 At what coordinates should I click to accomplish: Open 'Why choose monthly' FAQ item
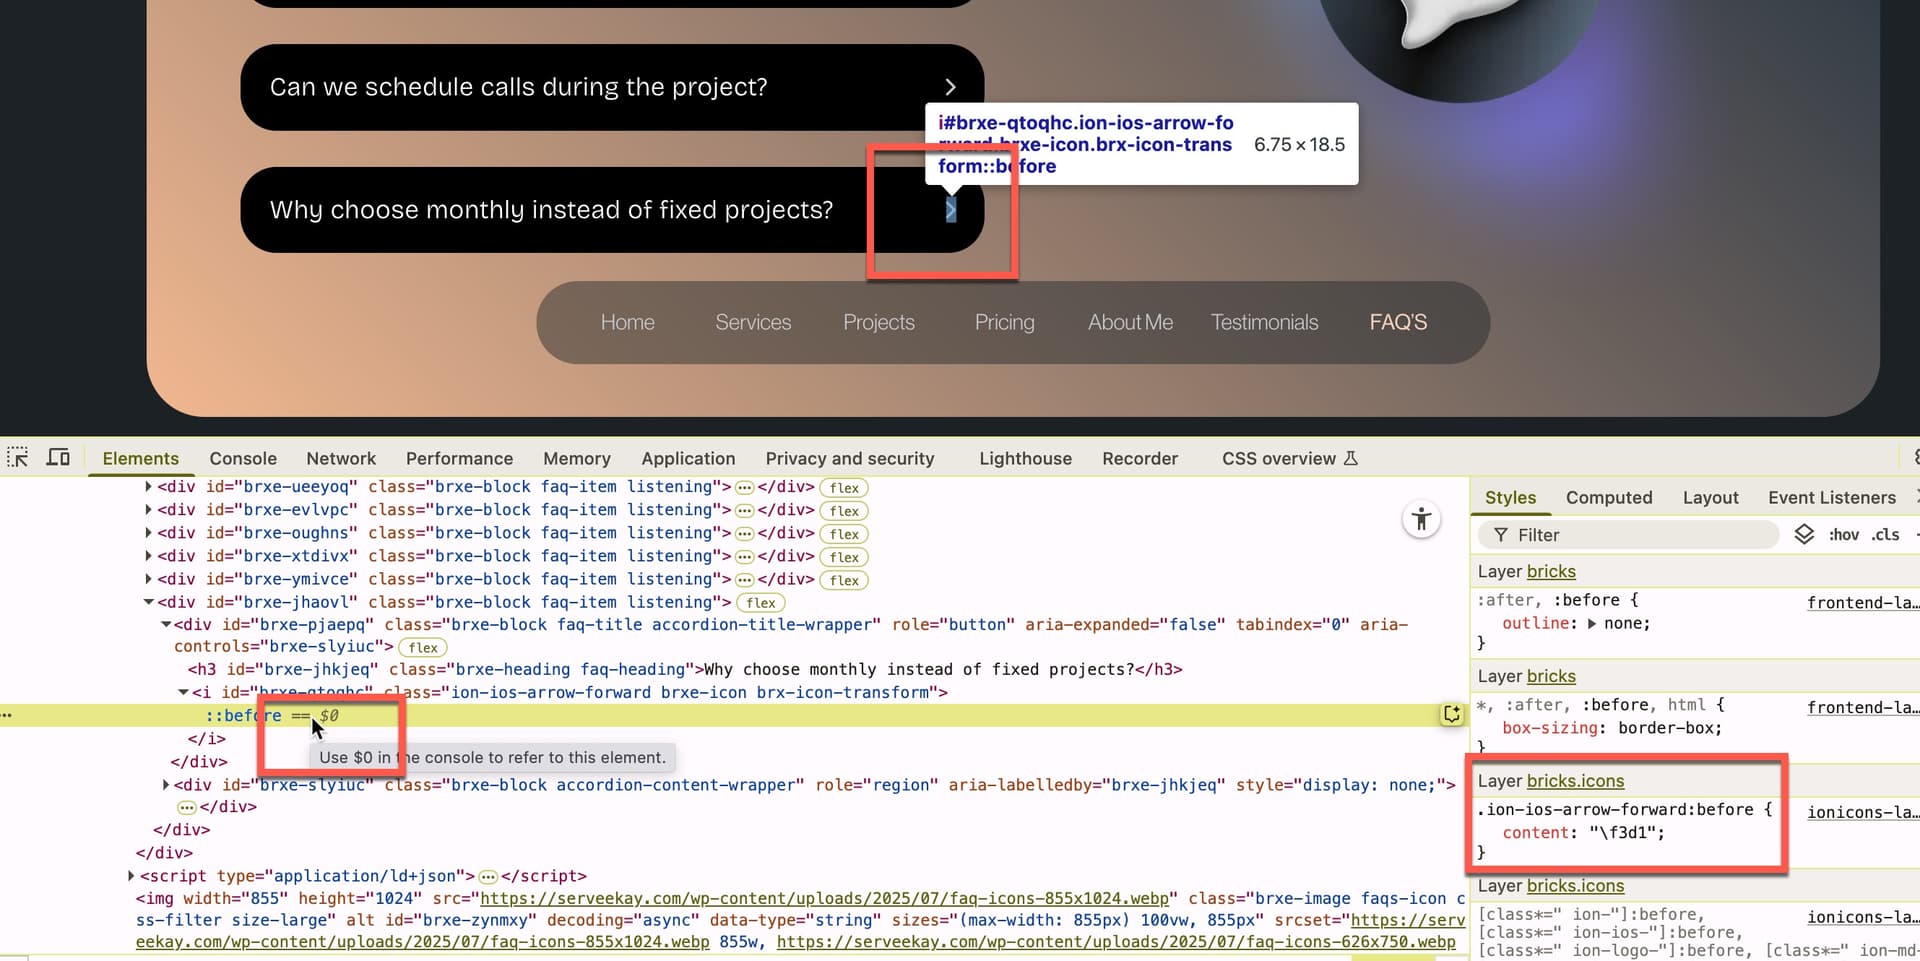click(x=612, y=210)
